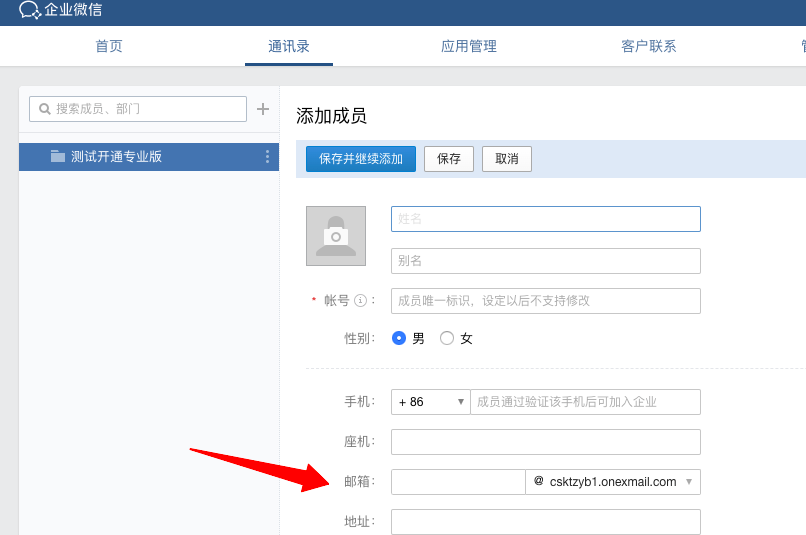The height and width of the screenshot is (535, 806).
Task: Click the info icon next to 帐号
Action: [x=360, y=301]
